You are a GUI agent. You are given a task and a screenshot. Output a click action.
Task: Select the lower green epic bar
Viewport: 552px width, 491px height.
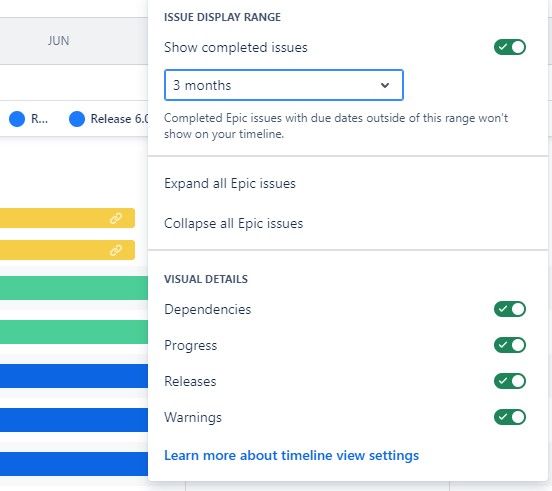[x=74, y=332]
